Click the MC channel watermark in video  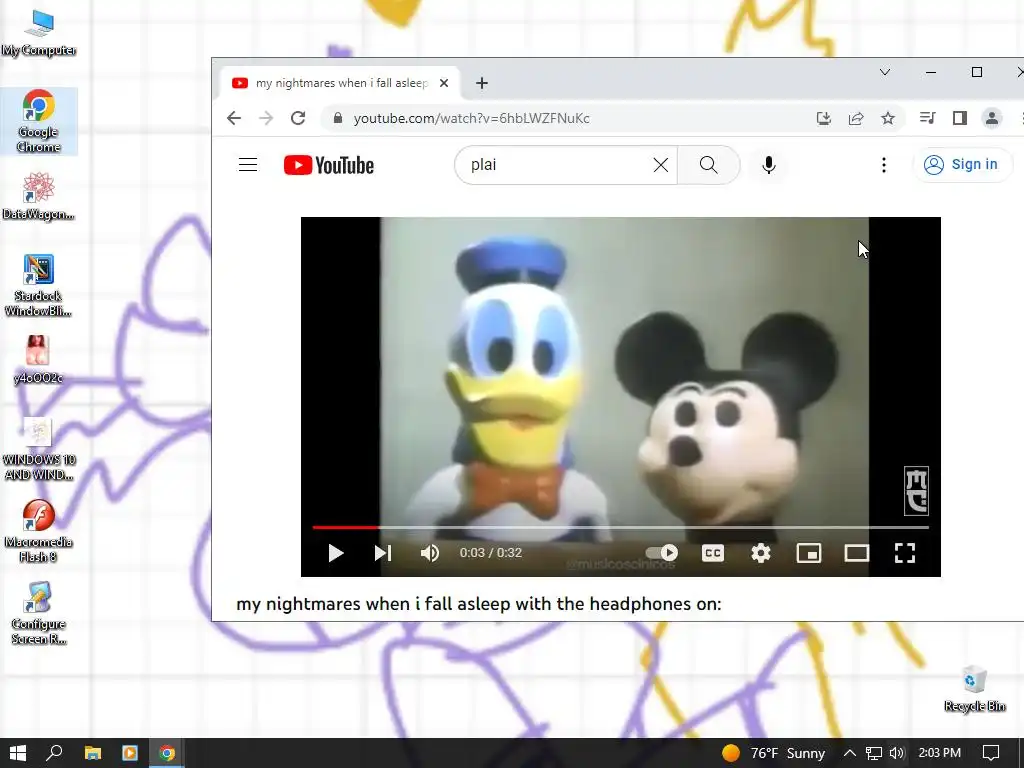pos(916,490)
